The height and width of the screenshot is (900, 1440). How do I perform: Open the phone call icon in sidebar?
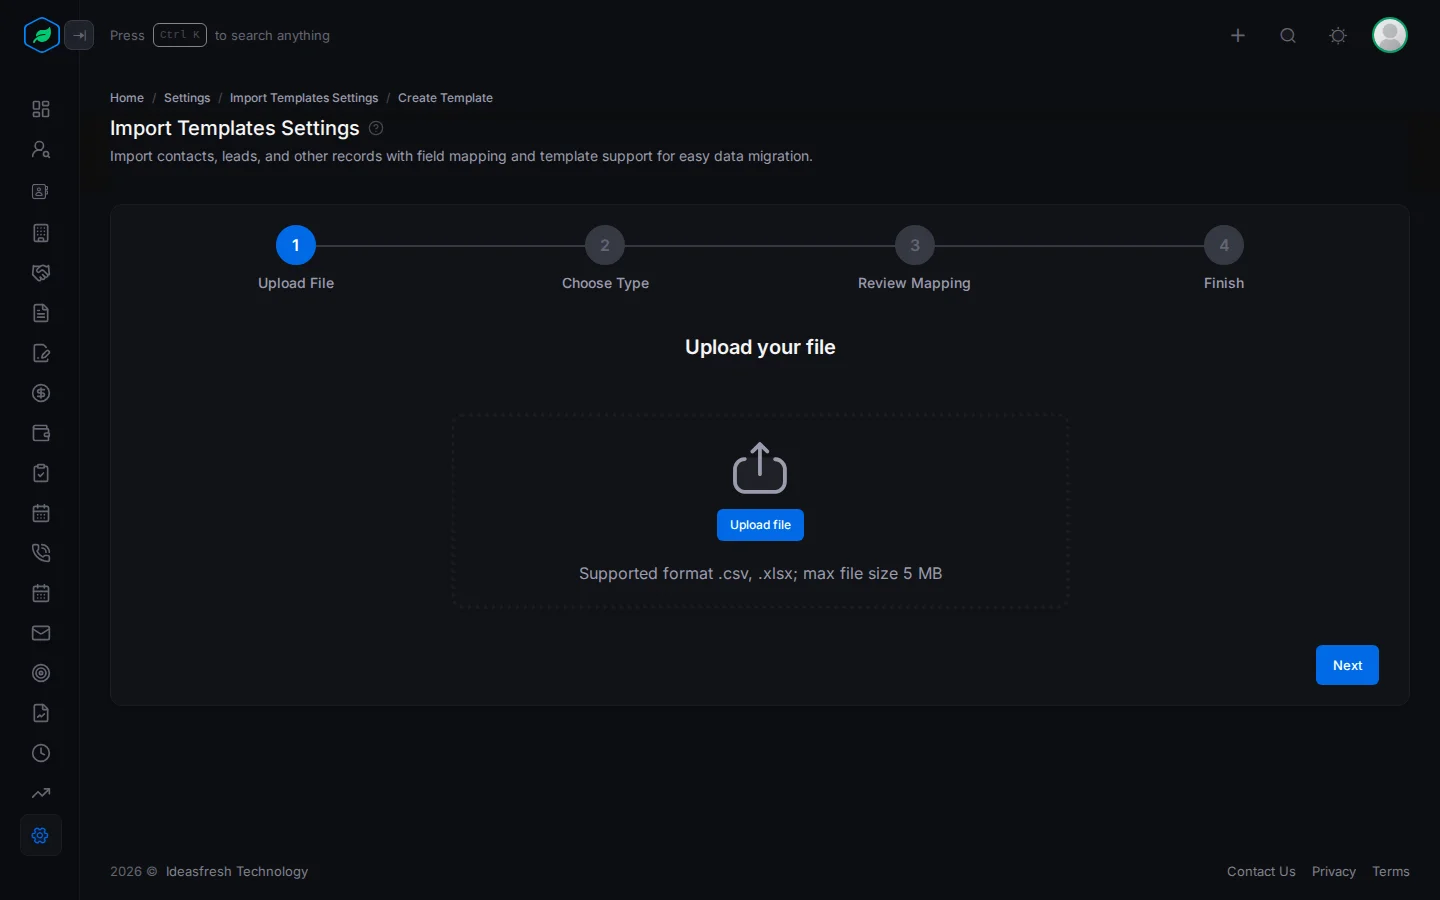click(41, 553)
